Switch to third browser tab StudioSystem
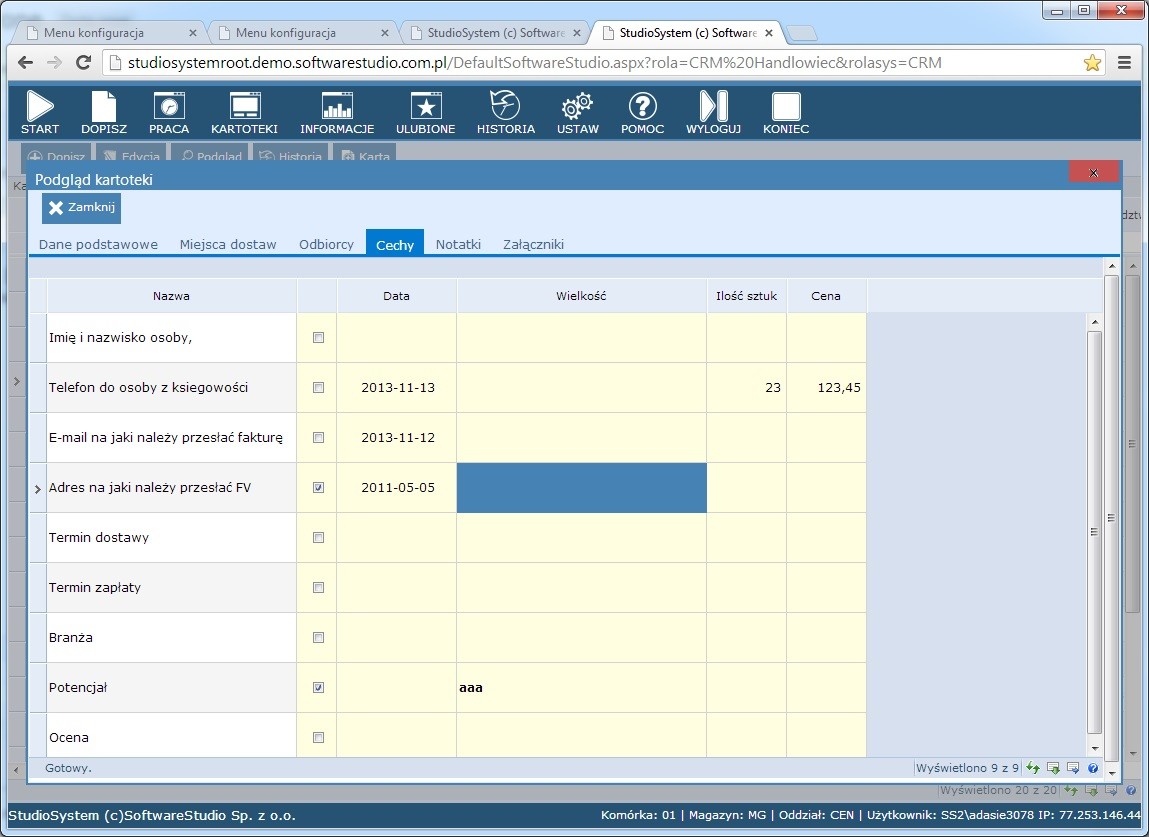Image resolution: width=1149 pixels, height=837 pixels. tap(495, 33)
